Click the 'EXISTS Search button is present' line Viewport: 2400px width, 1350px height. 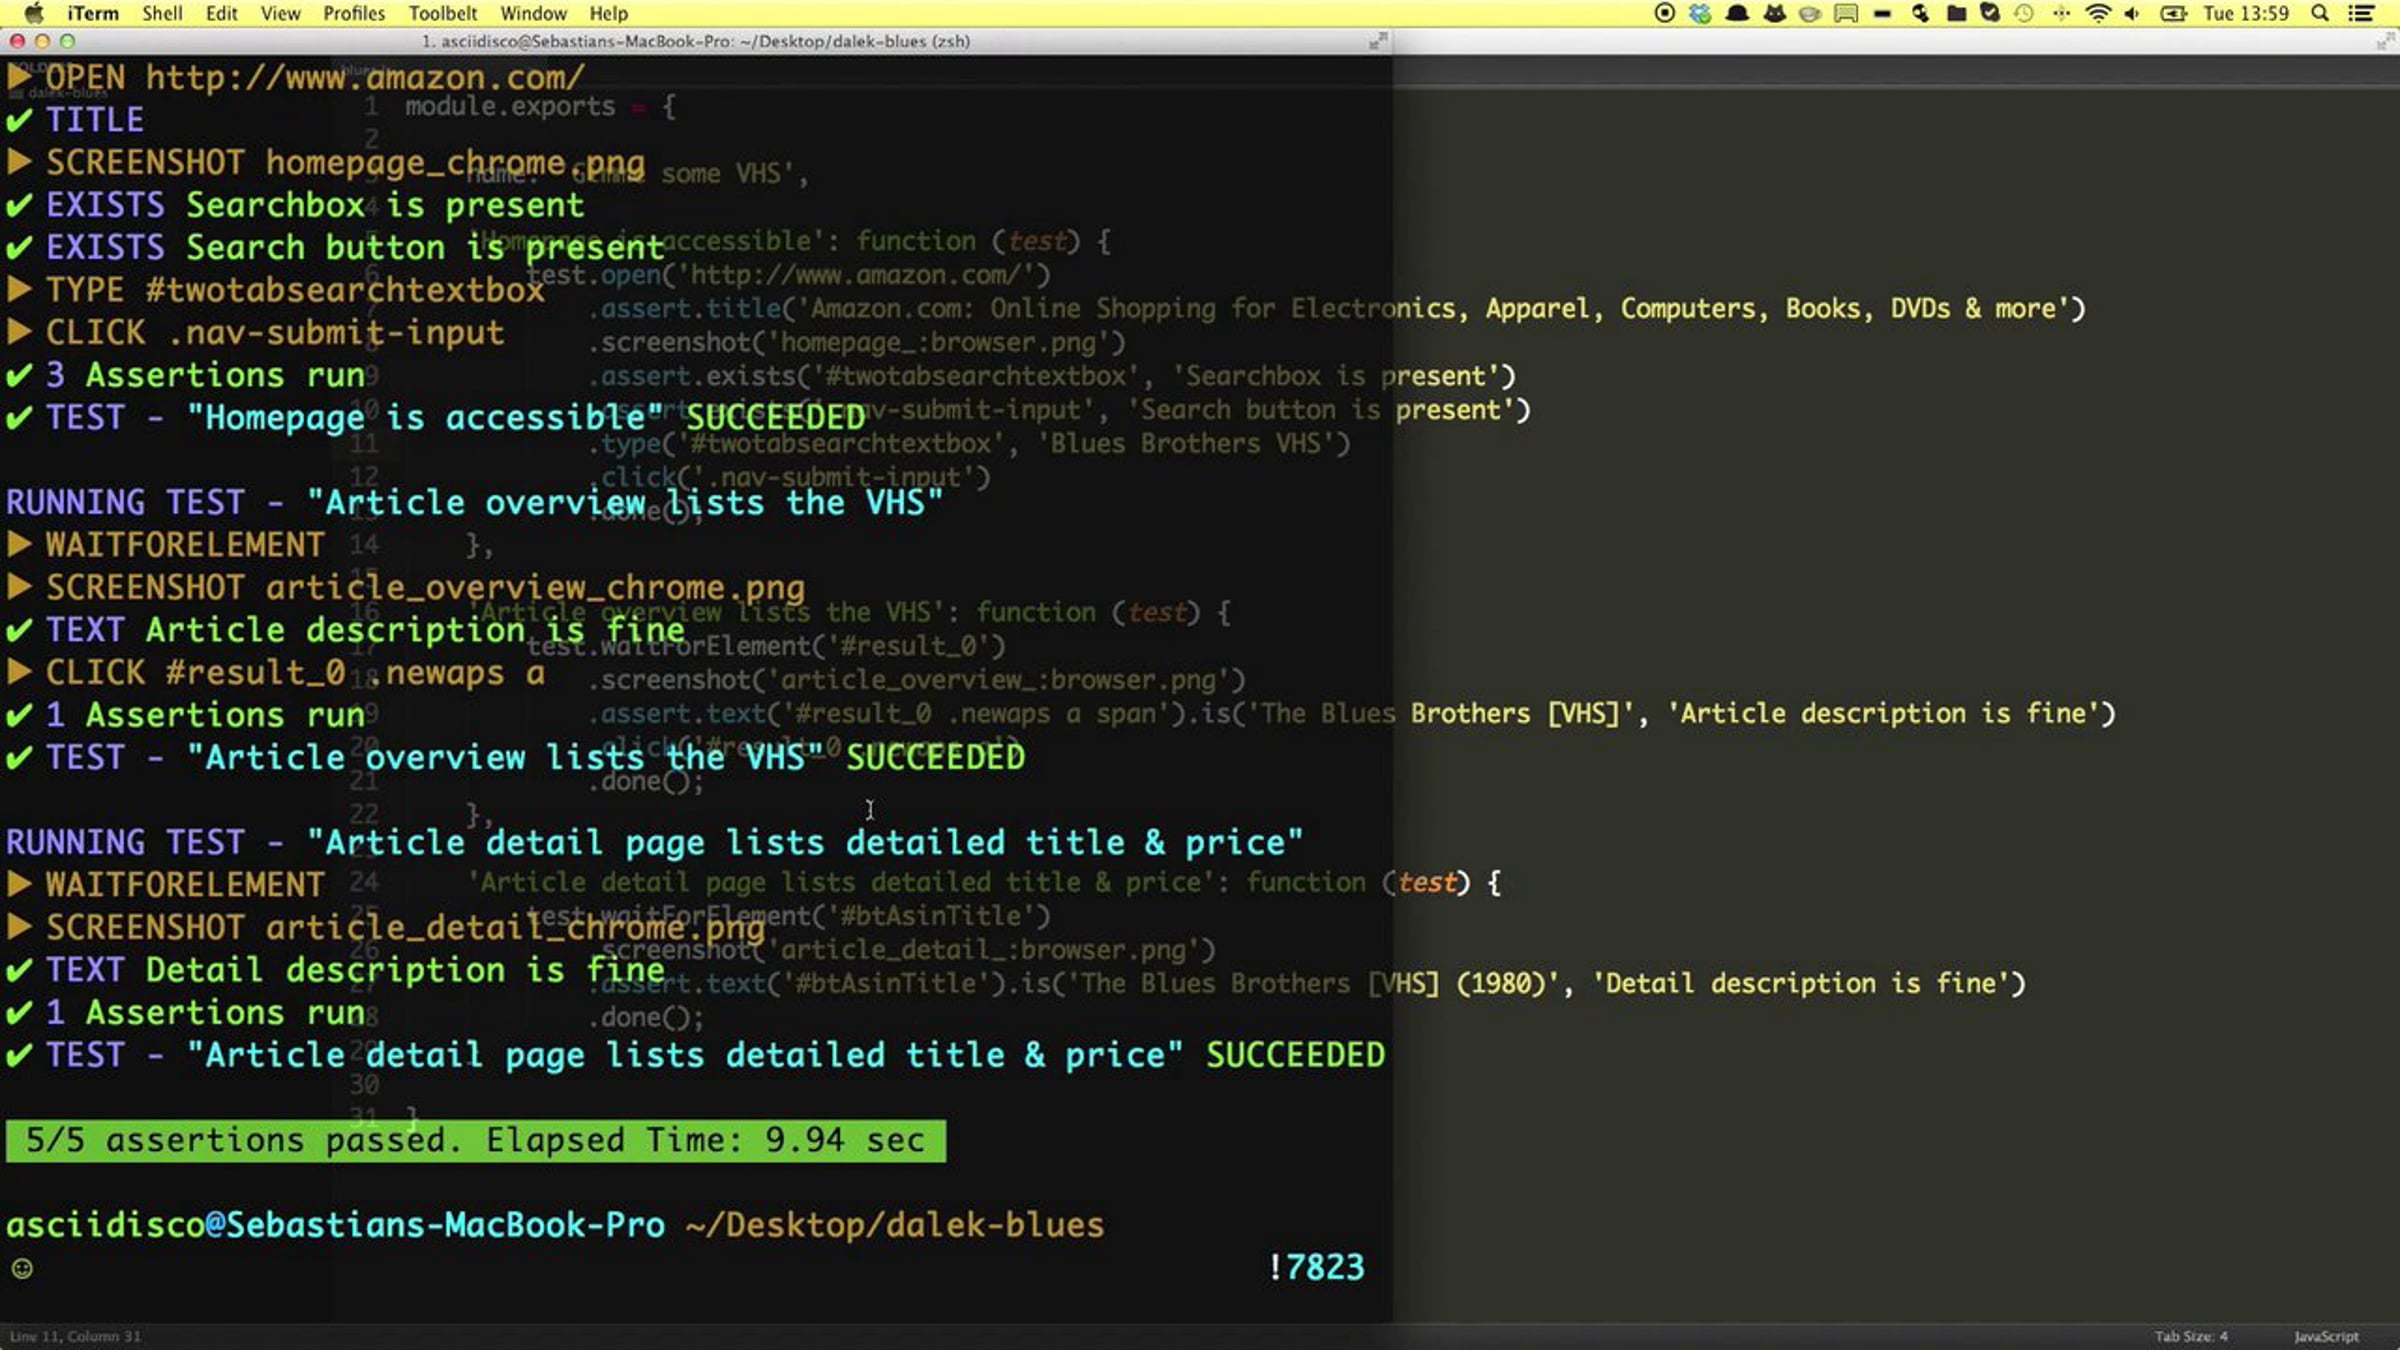pos(335,247)
